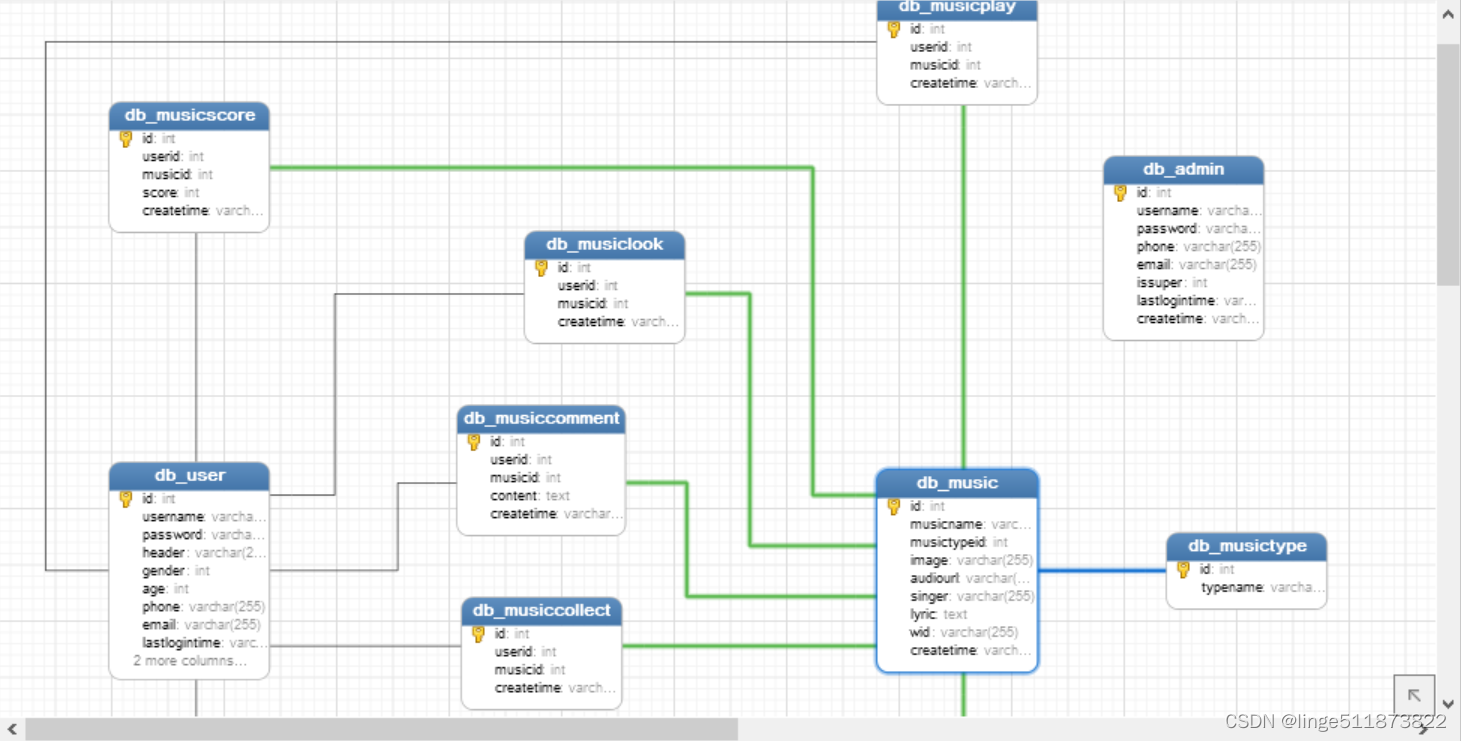
Task: Click the vertical scrollbar up arrow
Action: point(1448,15)
